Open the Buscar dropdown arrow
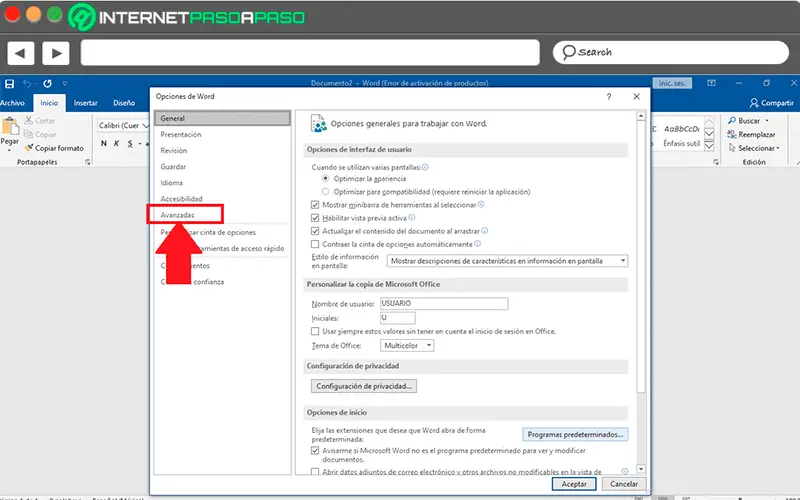 [767, 121]
